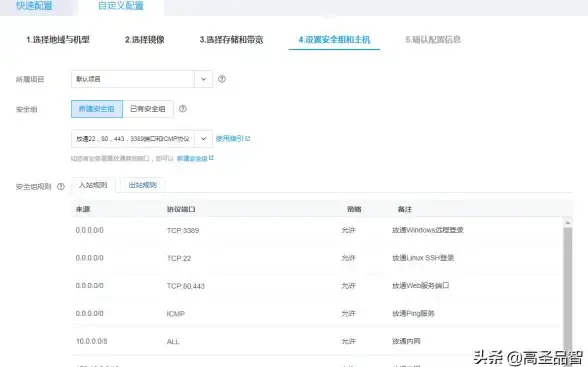This screenshot has height=367, width=588.
Task: Click source 0.0.0.0/0 in TCP:22 row
Action: coord(90,258)
